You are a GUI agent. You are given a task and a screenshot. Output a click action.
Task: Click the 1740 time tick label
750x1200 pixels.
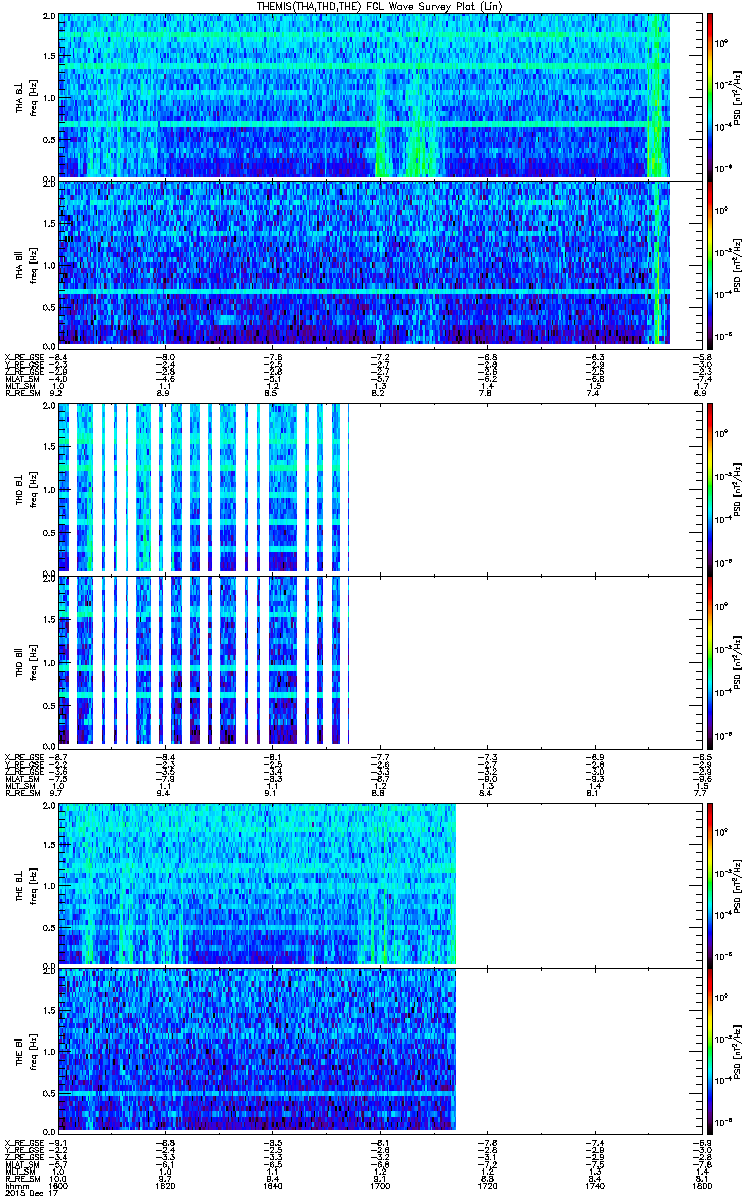click(594, 1185)
